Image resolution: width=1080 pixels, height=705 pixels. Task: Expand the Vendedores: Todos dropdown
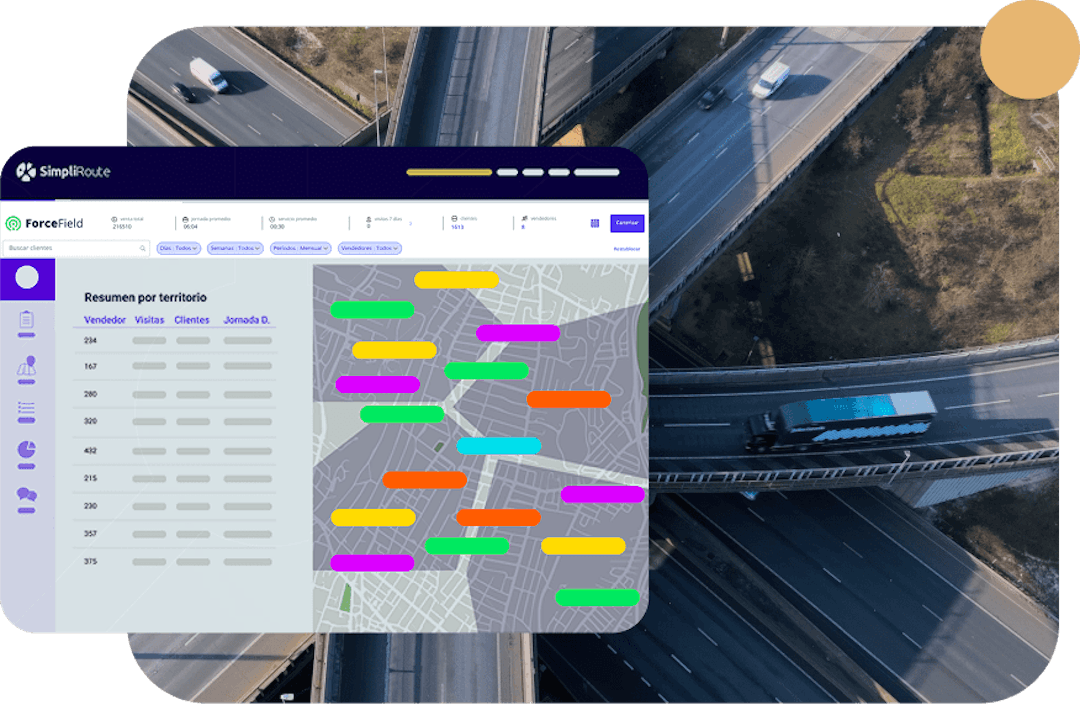(x=369, y=248)
